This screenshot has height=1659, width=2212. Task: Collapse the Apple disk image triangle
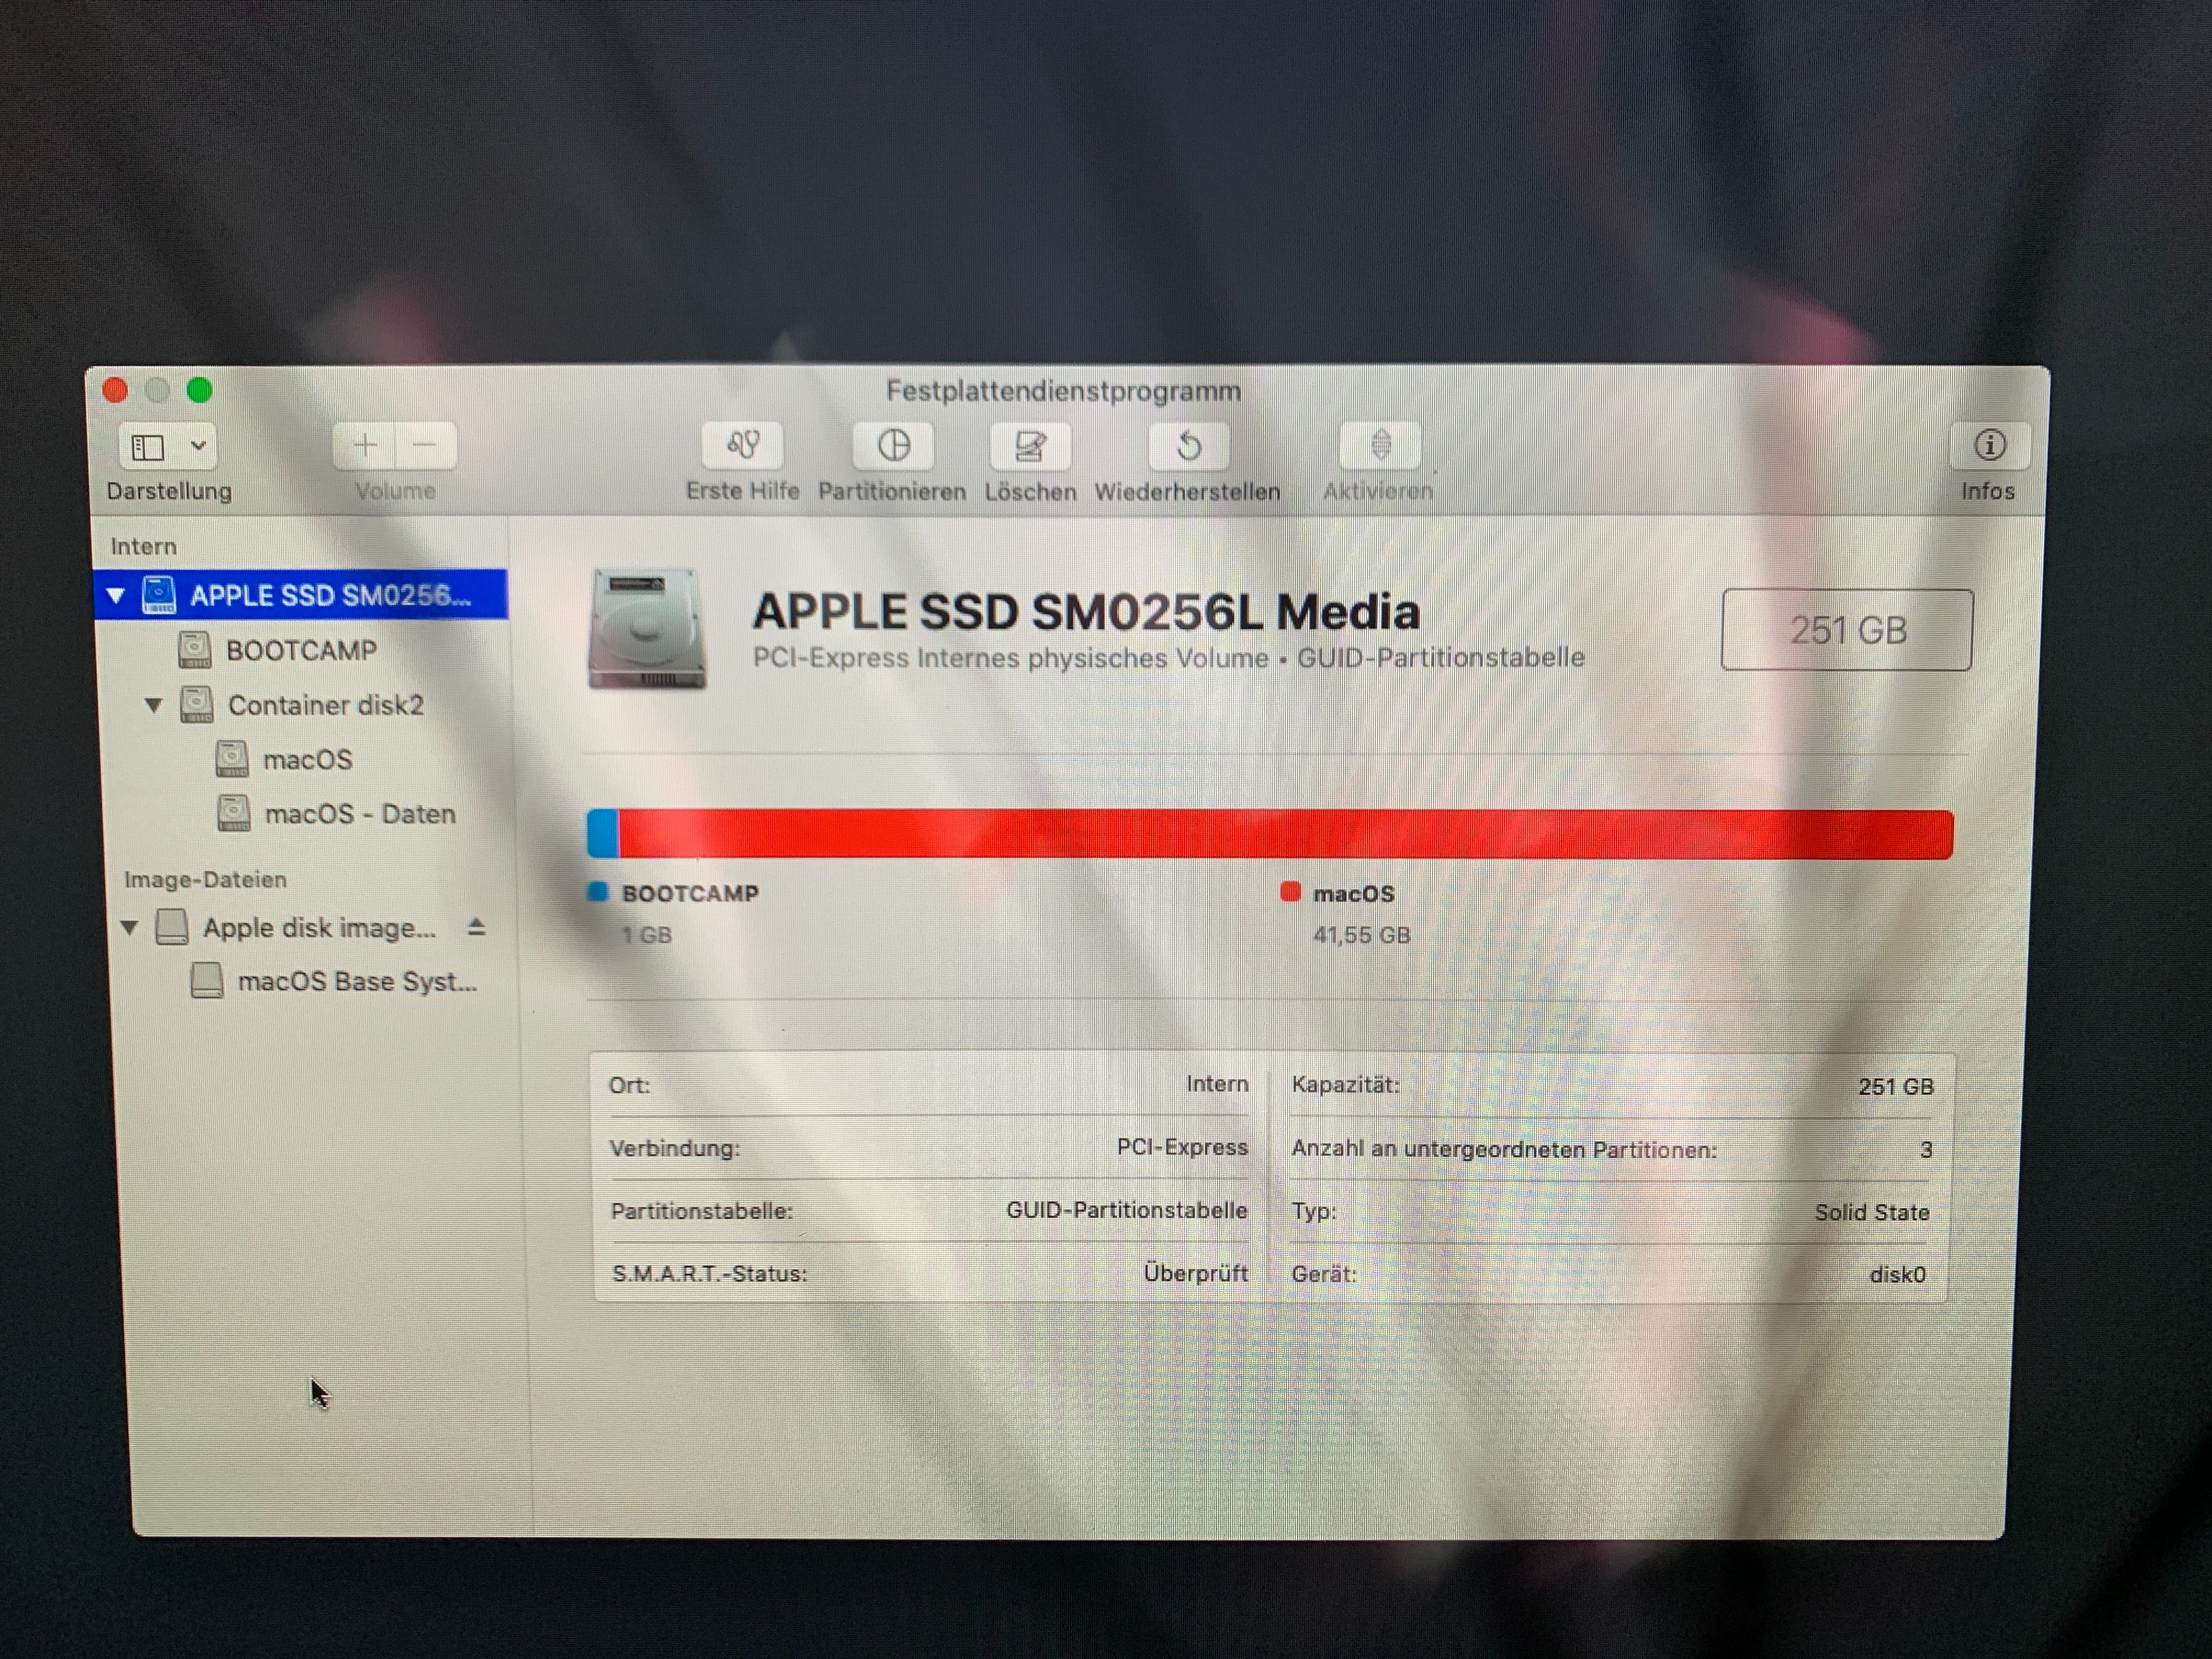click(129, 928)
